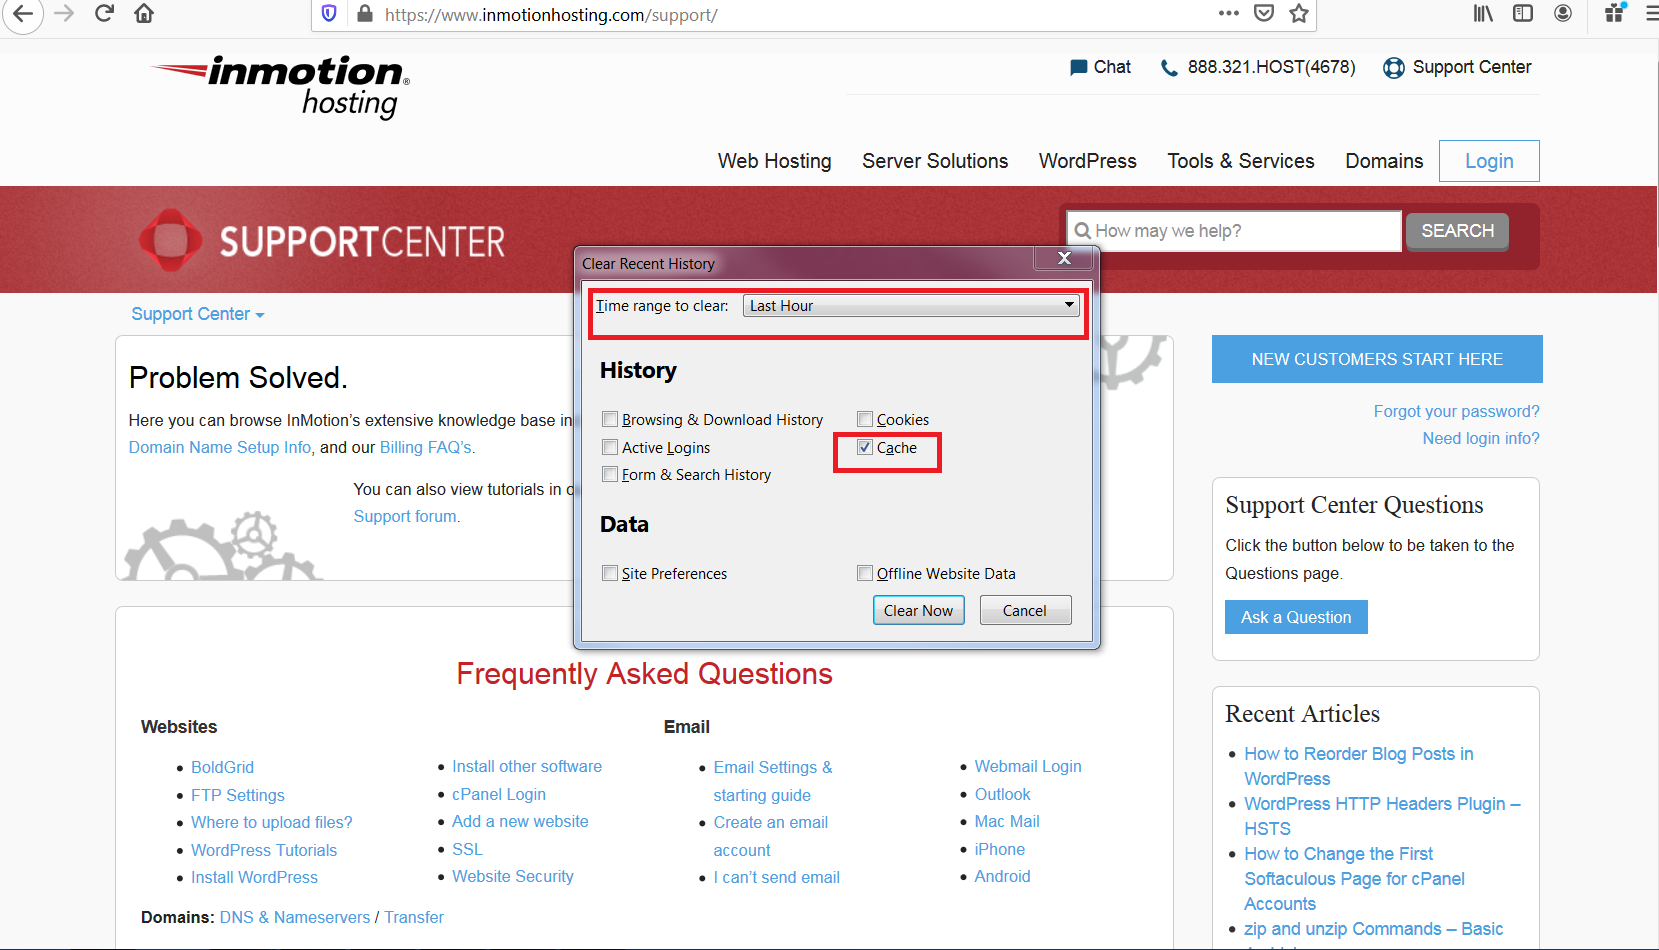
Task: Enable the Site Preferences checkbox
Action: click(x=610, y=573)
